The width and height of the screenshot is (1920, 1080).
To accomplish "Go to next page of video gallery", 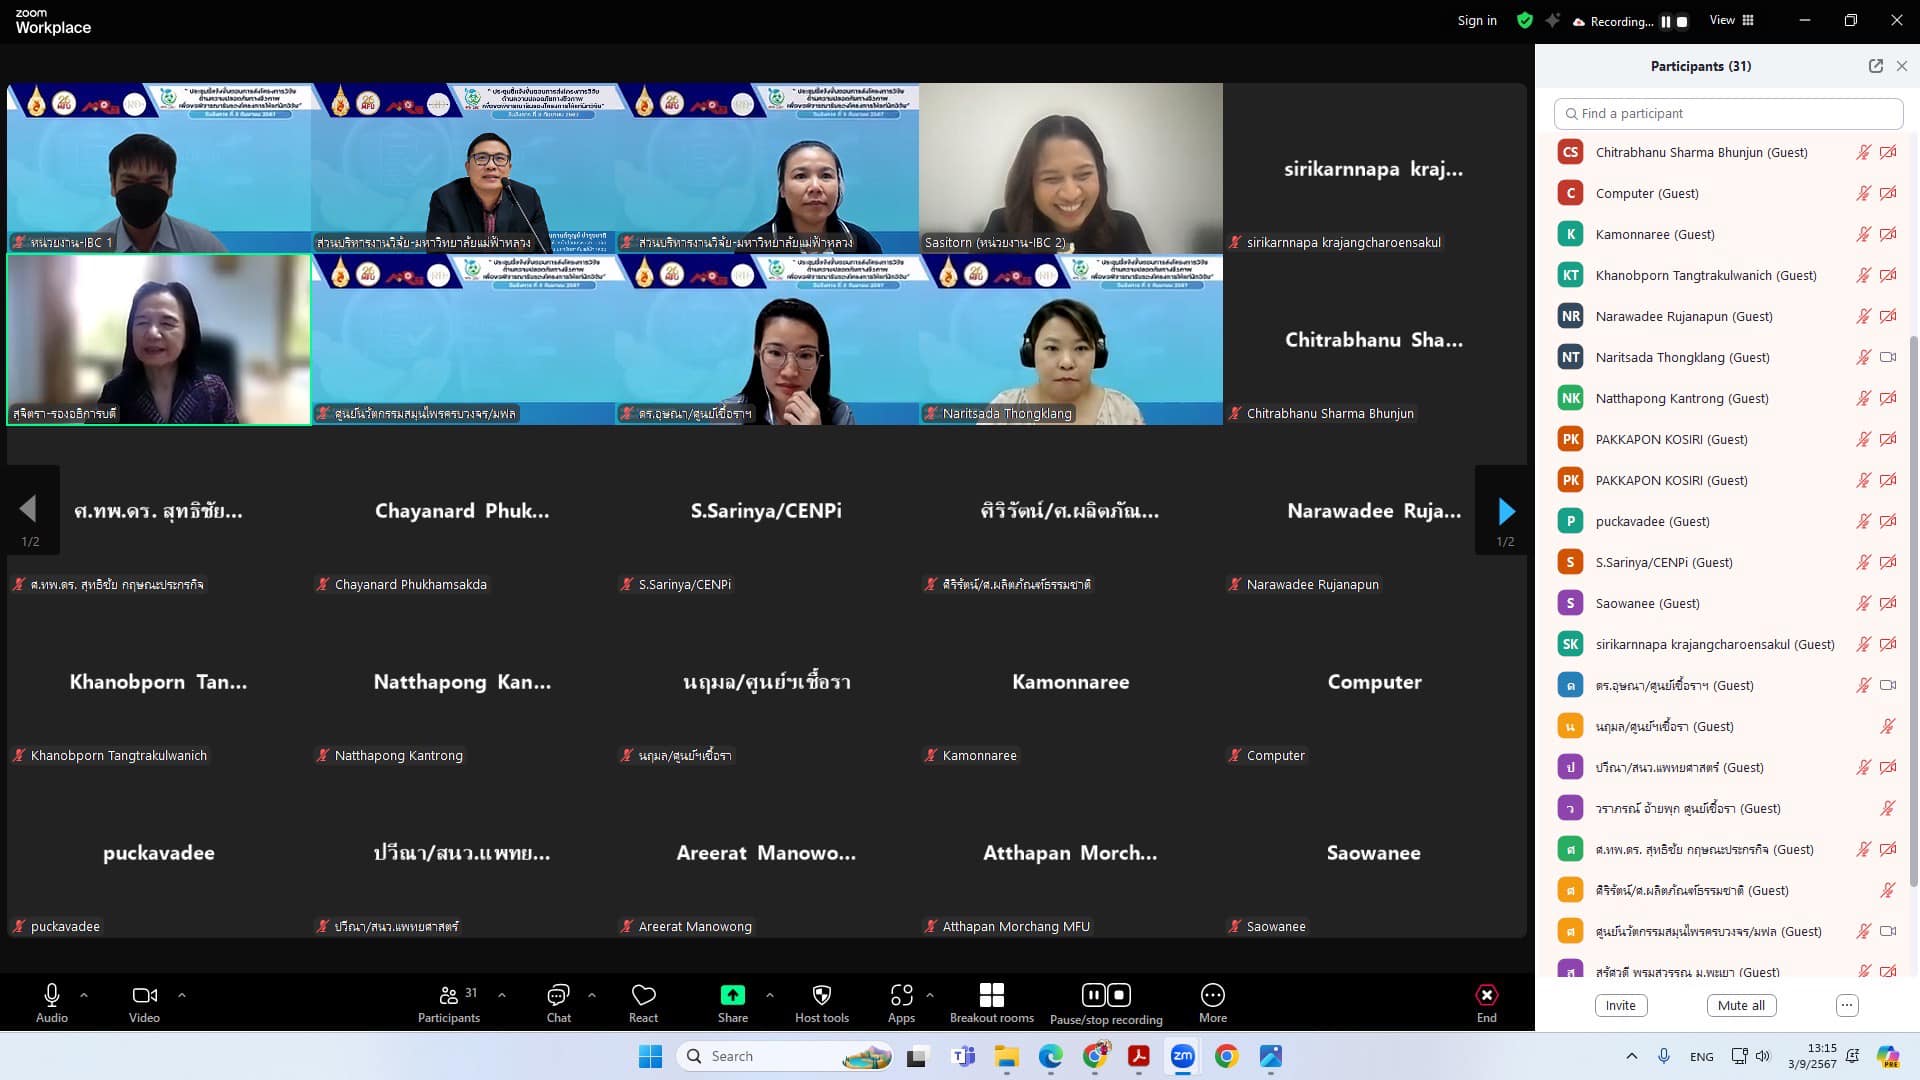I will [1506, 512].
